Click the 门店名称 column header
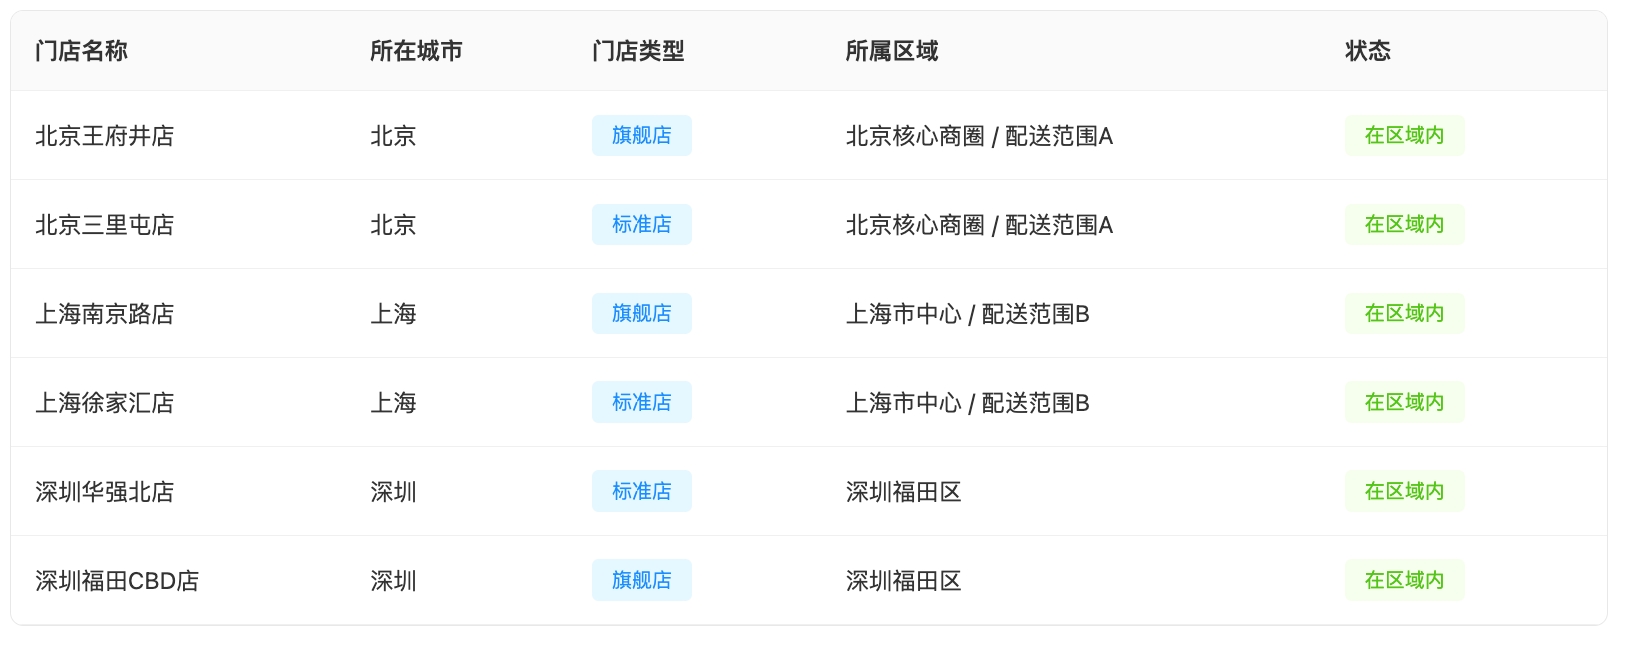The height and width of the screenshot is (650, 1642). coord(81,51)
